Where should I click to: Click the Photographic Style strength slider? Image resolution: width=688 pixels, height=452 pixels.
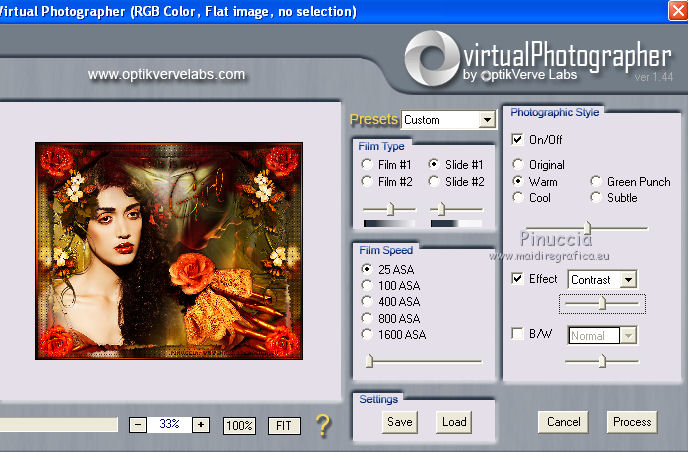pyautogui.click(x=587, y=228)
